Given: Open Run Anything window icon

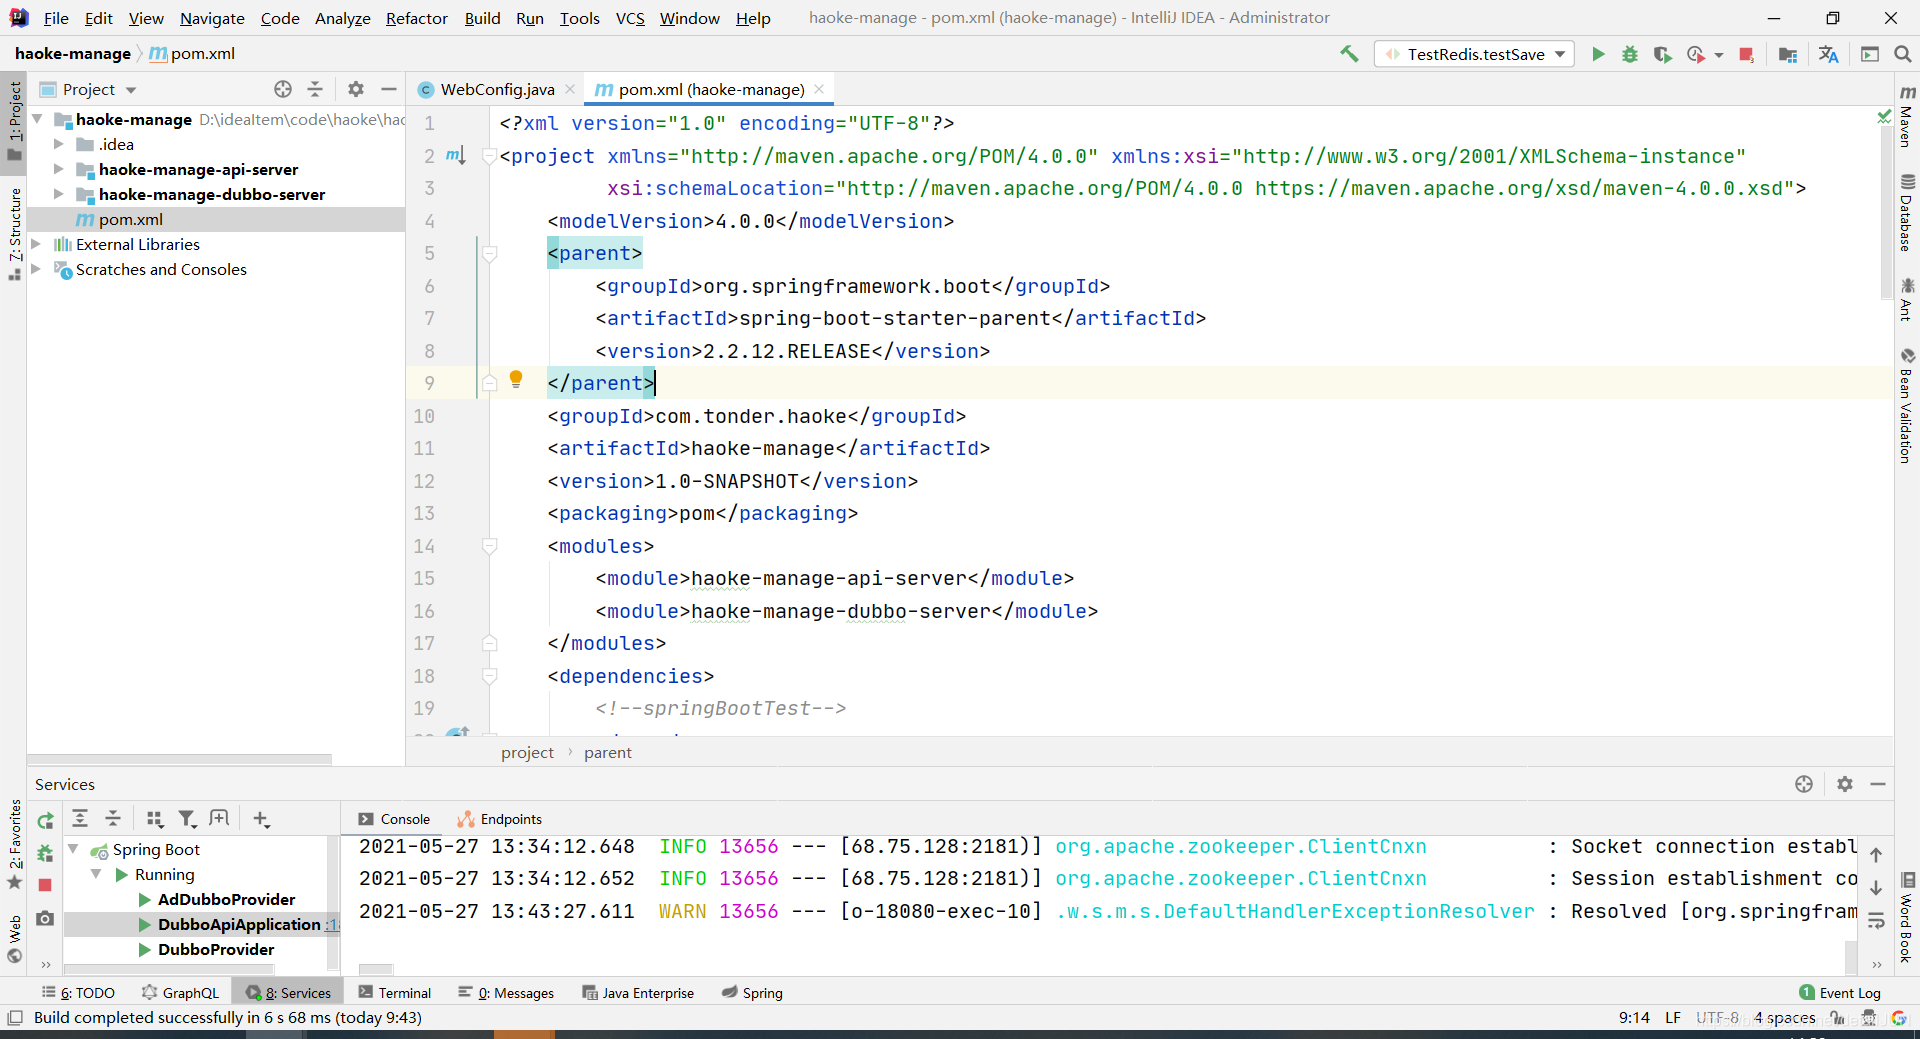Looking at the screenshot, I should [x=1869, y=54].
